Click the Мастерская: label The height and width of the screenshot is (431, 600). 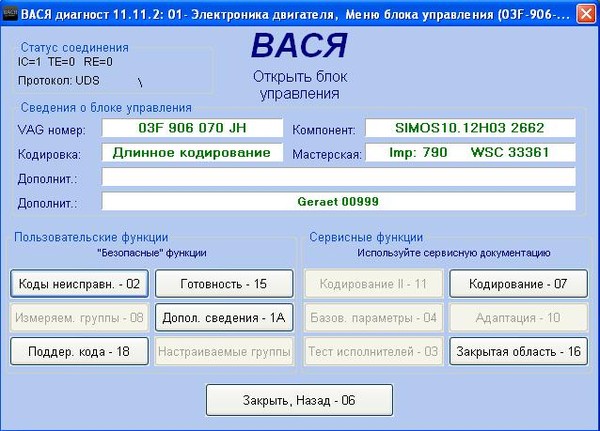(327, 155)
